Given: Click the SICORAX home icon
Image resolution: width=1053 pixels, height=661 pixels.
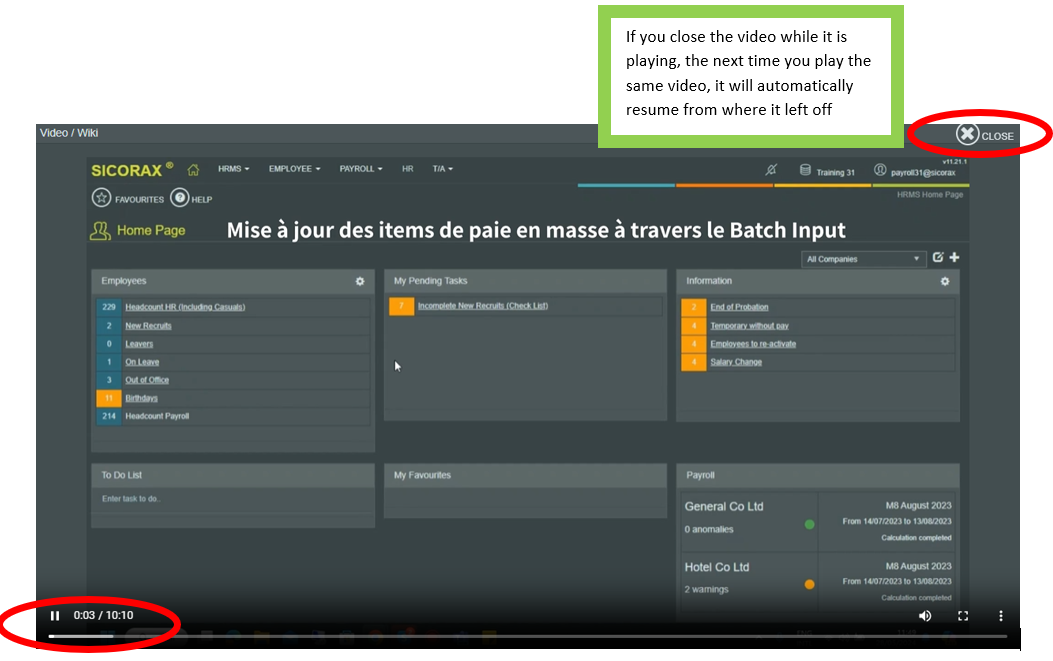Looking at the screenshot, I should [x=194, y=170].
